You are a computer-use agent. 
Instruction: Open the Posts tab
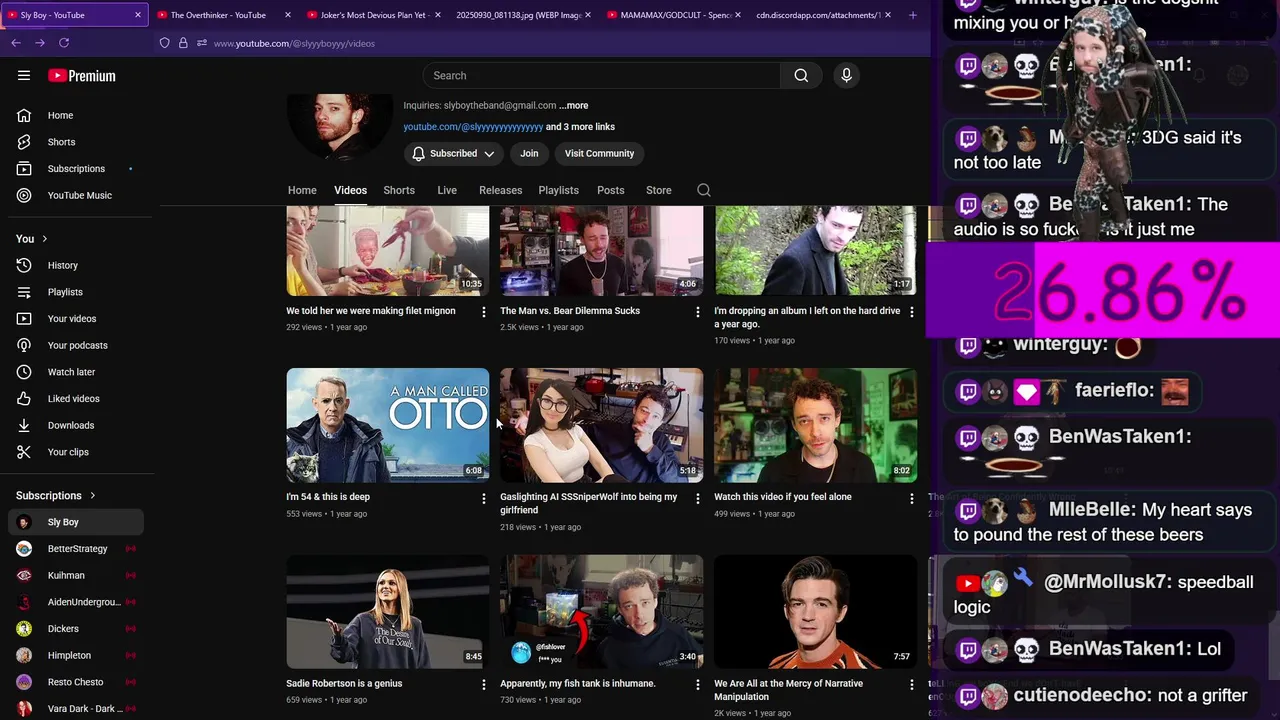(x=610, y=190)
